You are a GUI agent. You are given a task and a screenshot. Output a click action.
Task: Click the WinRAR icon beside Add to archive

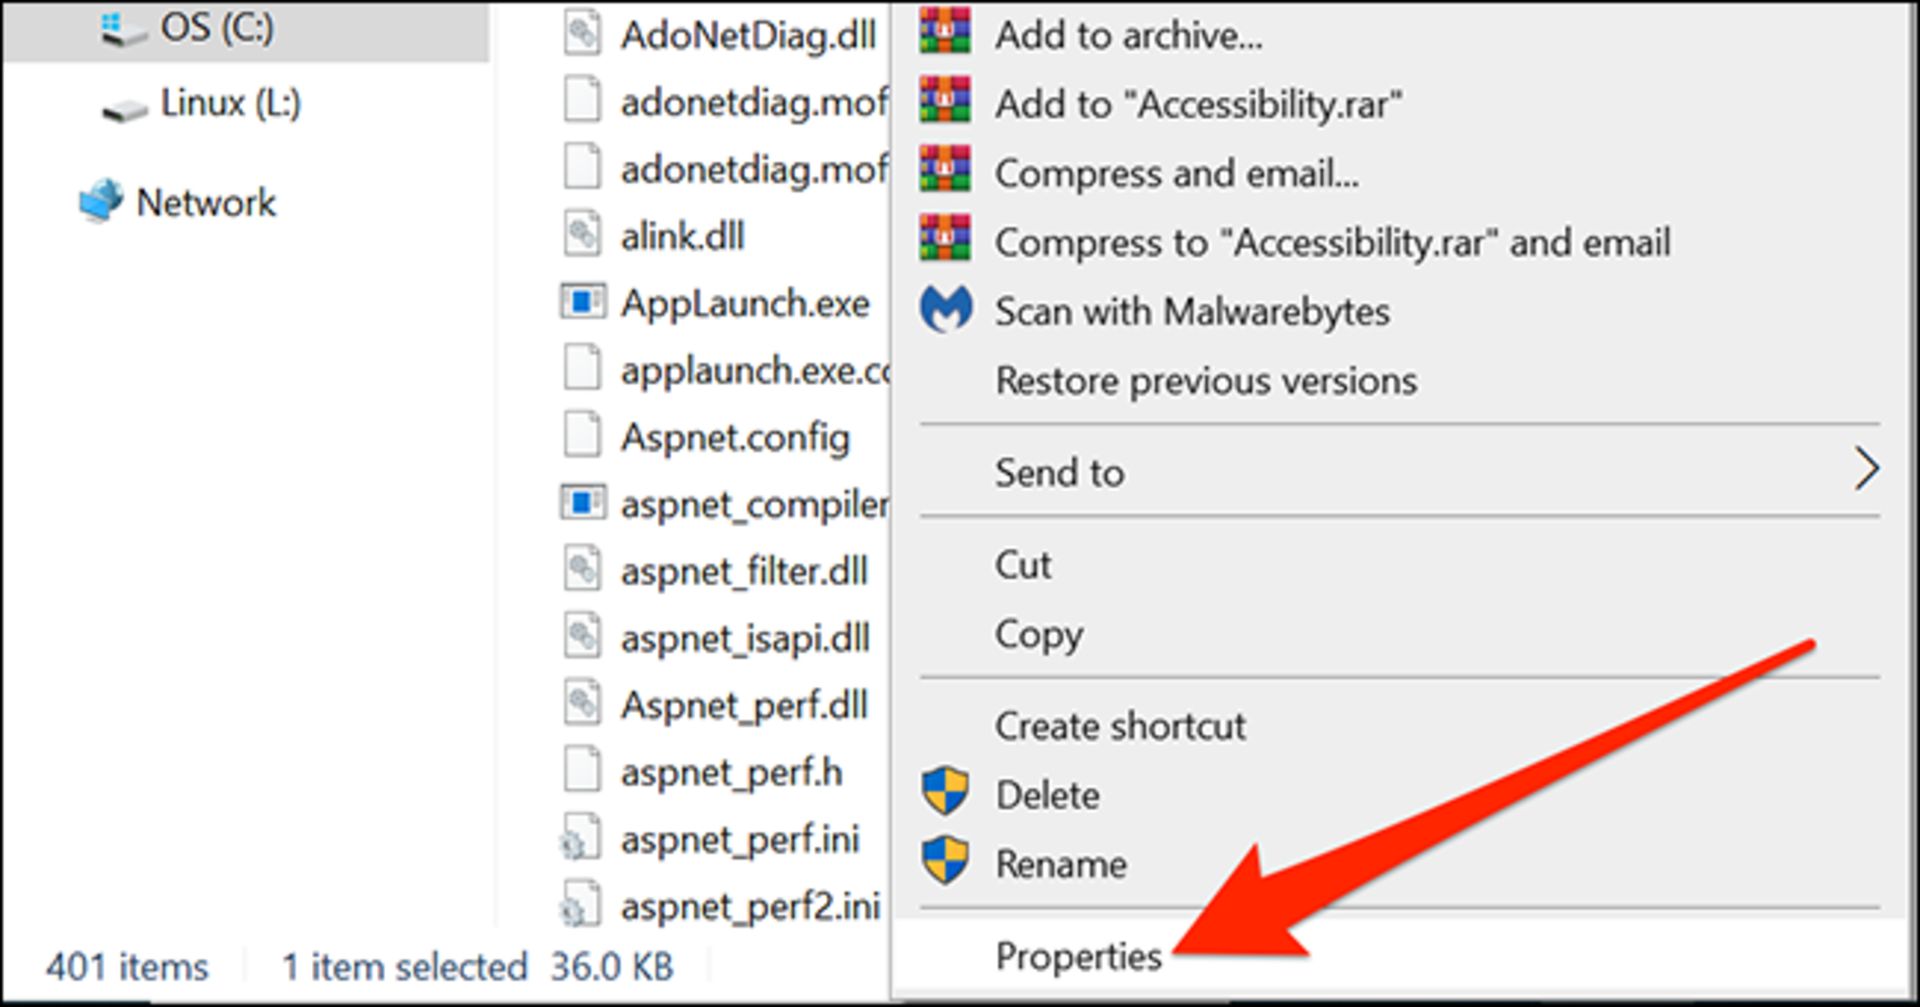click(x=944, y=32)
